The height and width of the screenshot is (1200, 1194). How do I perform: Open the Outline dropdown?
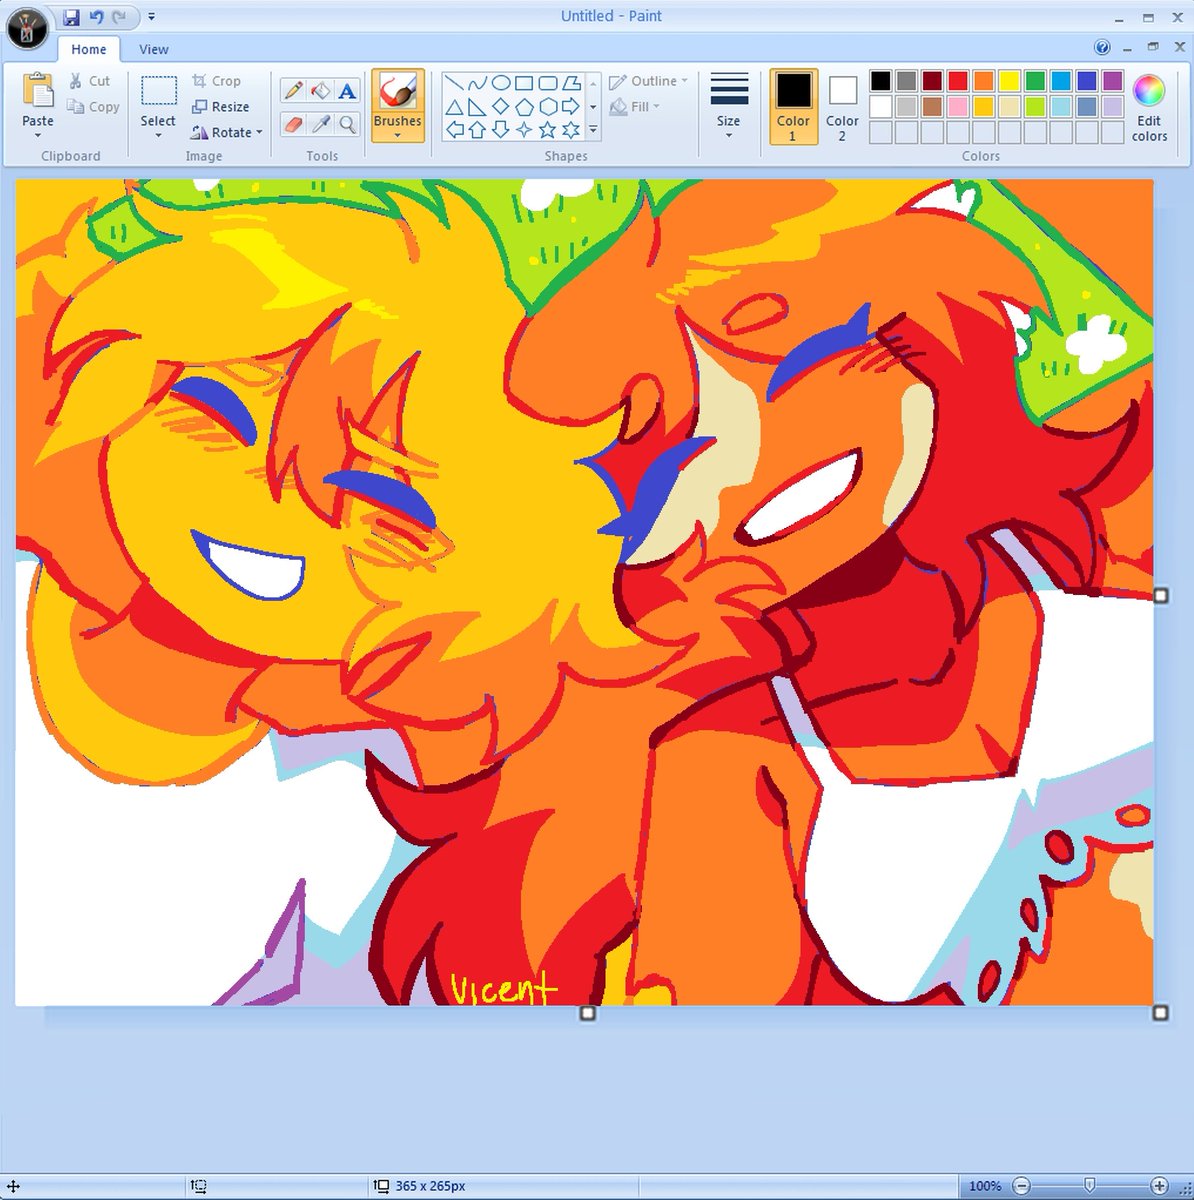(x=648, y=81)
